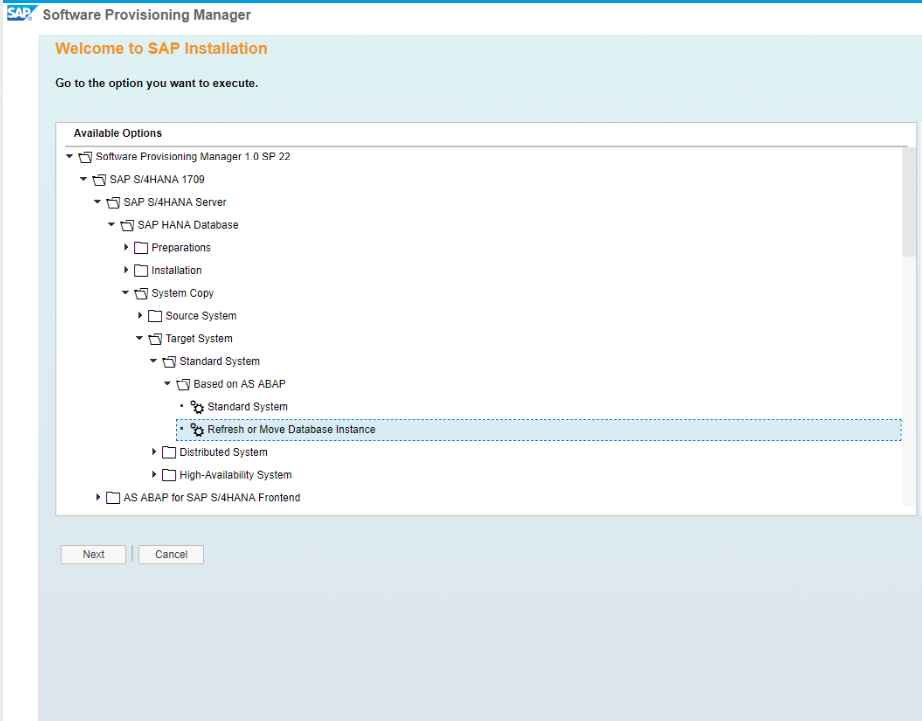Click the Next button

click(x=93, y=554)
